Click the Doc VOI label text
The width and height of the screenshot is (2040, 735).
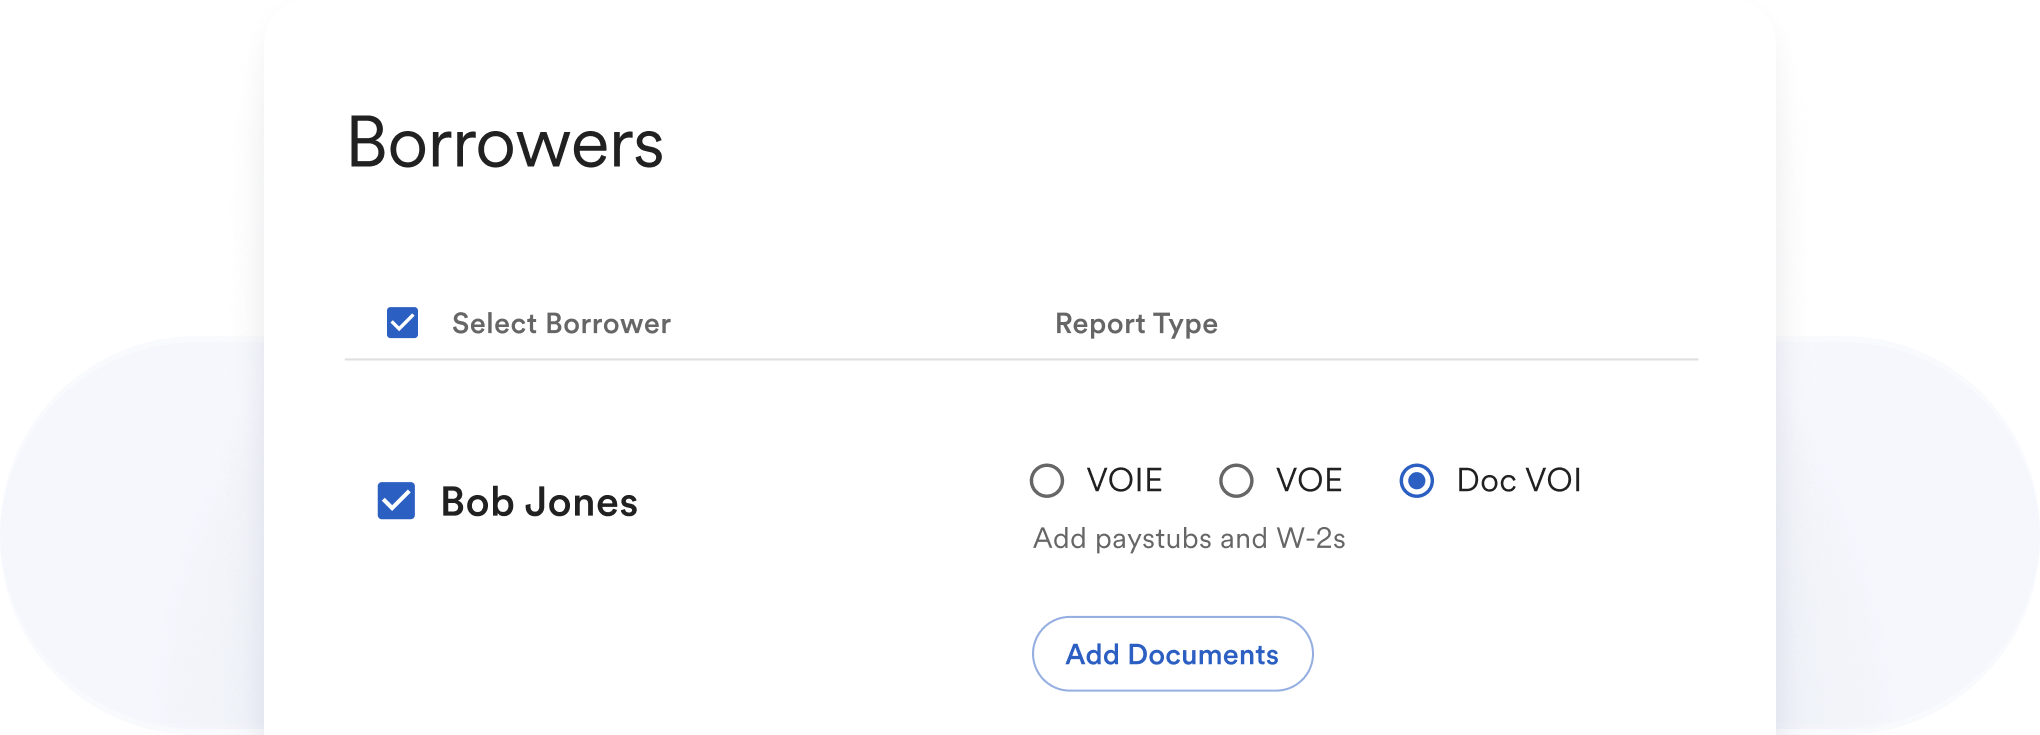1518,481
